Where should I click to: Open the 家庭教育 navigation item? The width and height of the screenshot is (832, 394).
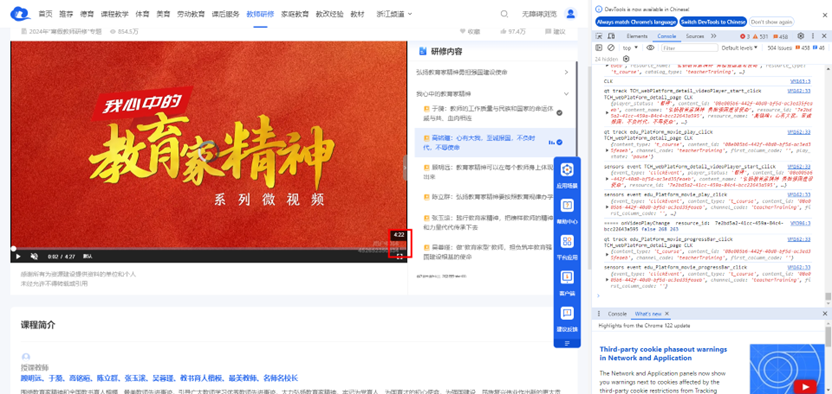pyautogui.click(x=294, y=14)
